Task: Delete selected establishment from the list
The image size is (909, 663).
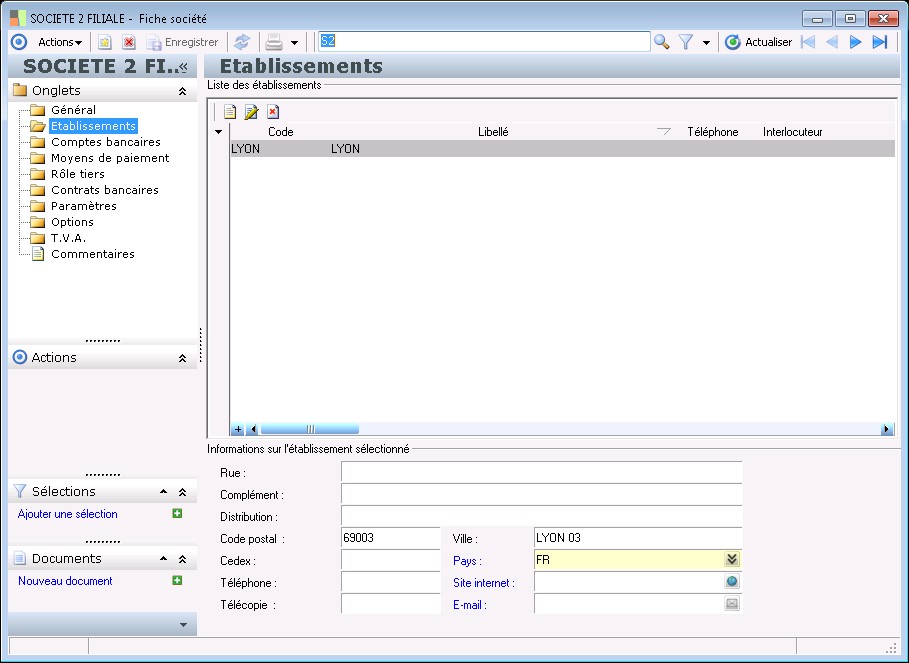Action: 273,112
